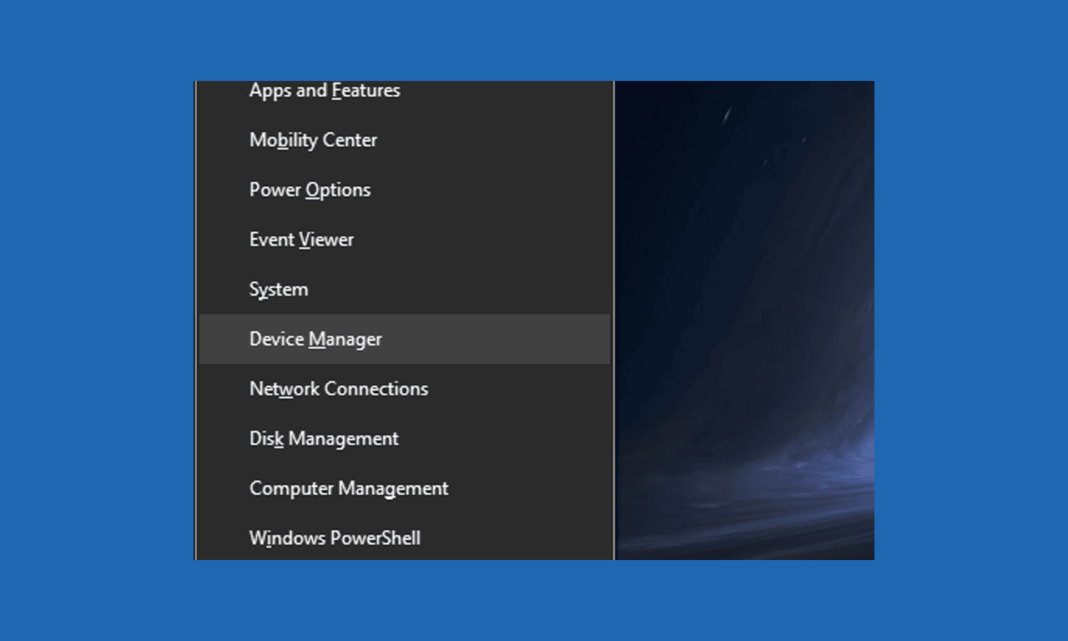
Task: Launch Computer Management console
Action: 349,488
